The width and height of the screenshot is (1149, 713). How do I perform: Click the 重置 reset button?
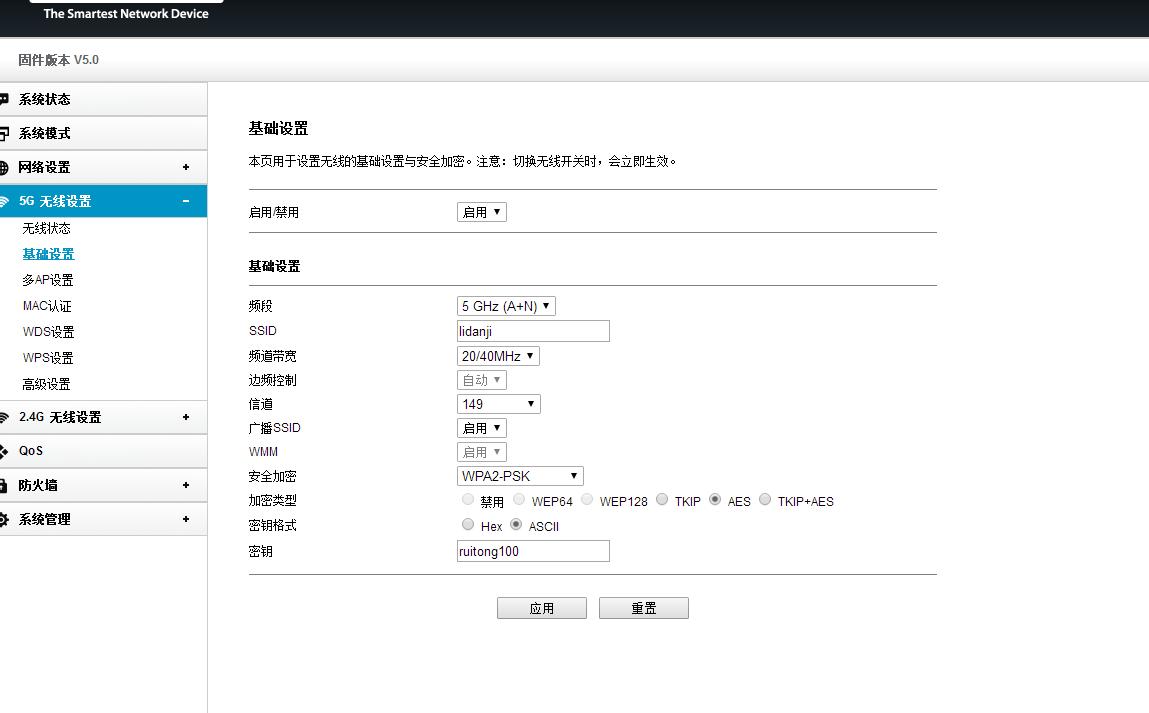[643, 607]
